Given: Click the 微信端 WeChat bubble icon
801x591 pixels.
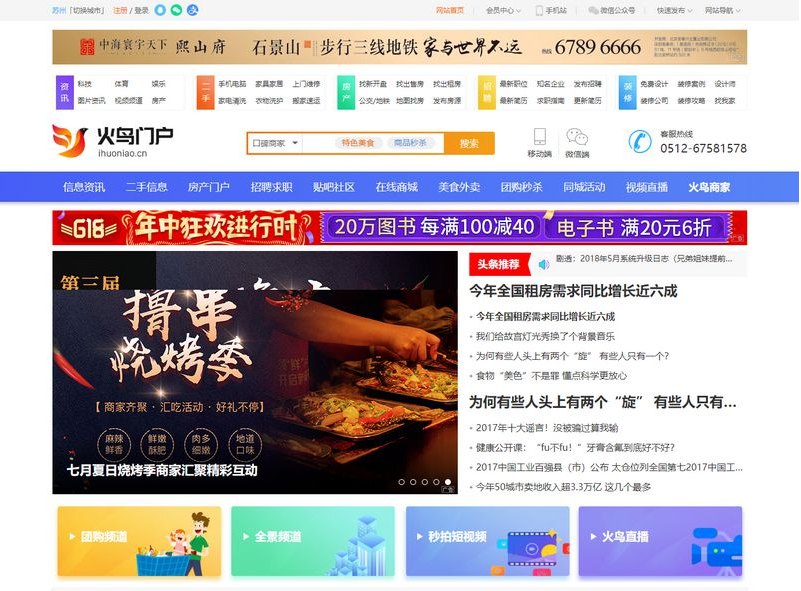Looking at the screenshot, I should pos(577,137).
